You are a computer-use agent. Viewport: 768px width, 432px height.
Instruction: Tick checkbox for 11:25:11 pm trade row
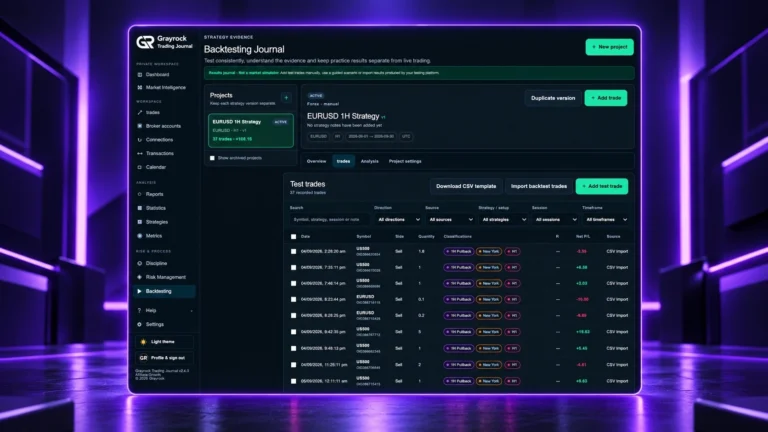(x=293, y=365)
